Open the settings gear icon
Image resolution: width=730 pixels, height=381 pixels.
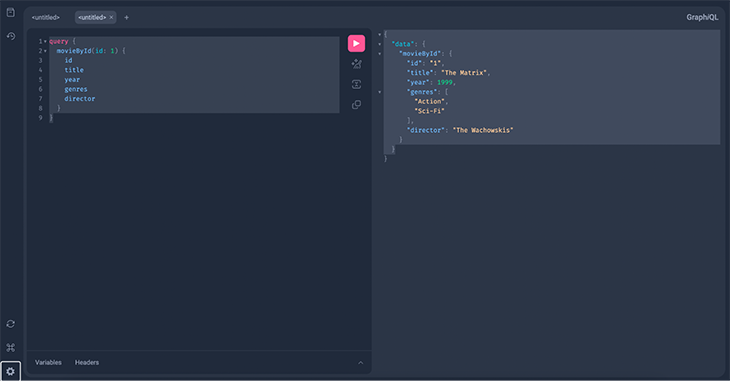[x=11, y=371]
